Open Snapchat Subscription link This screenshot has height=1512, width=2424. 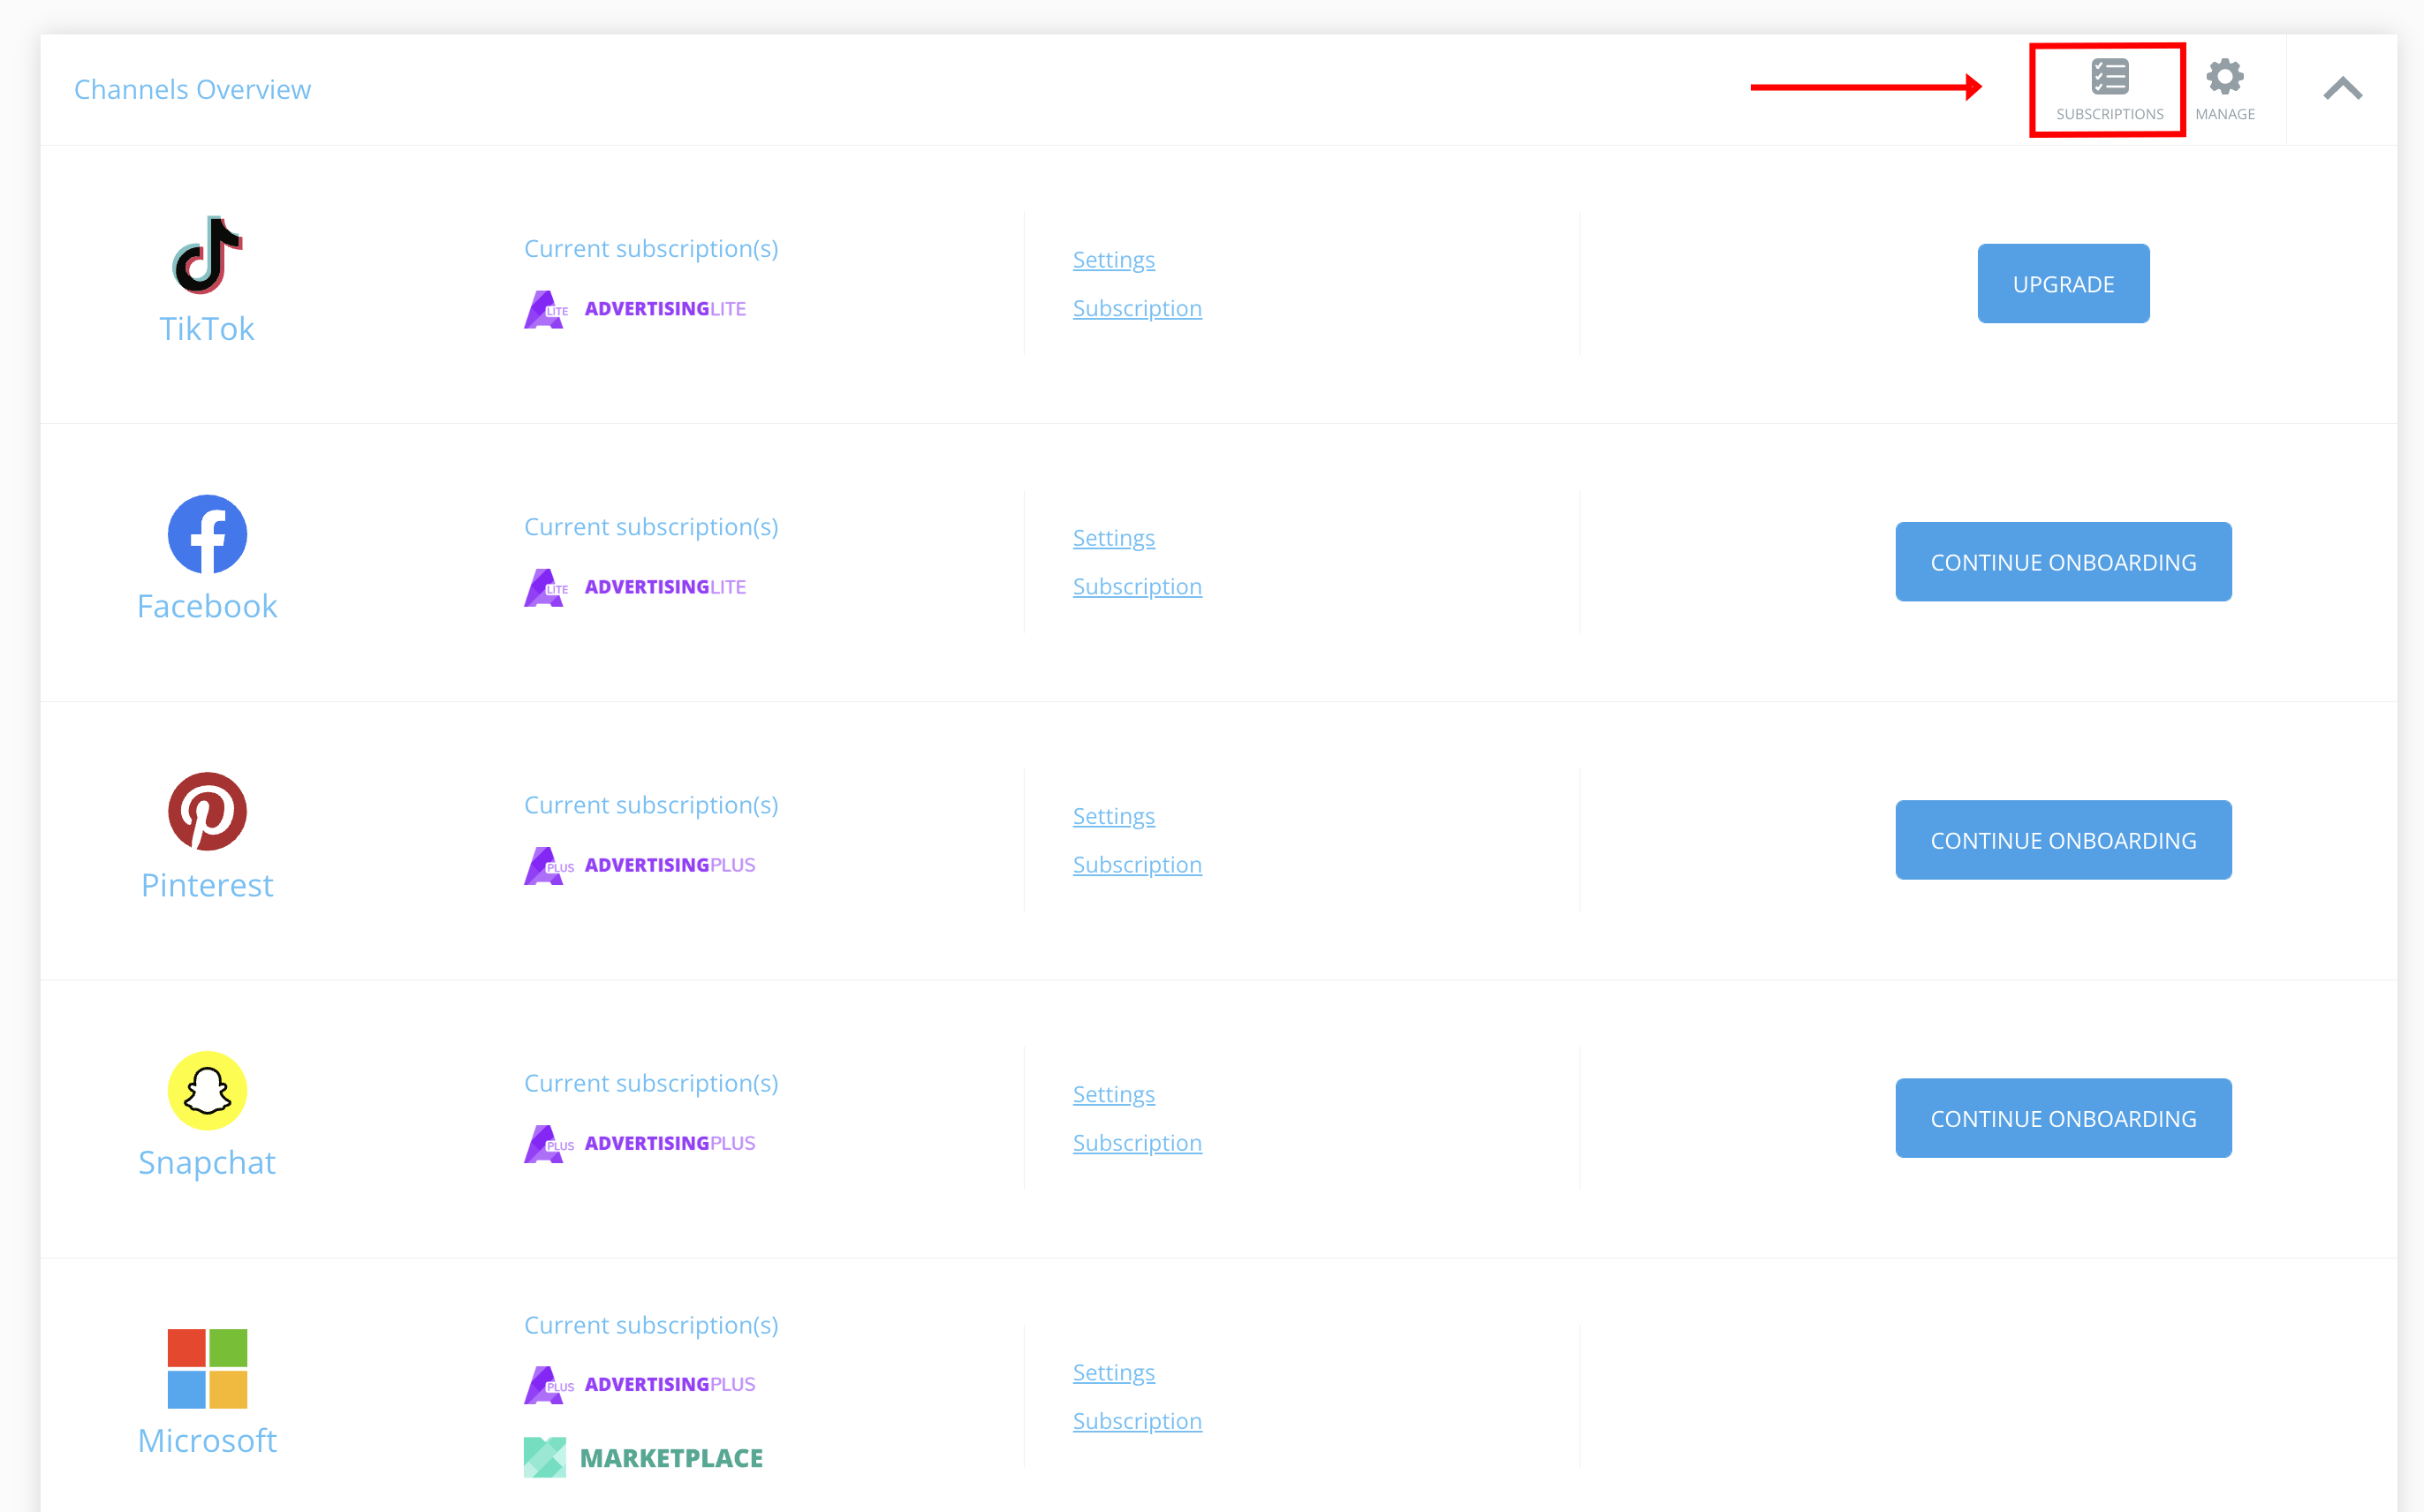coord(1137,1142)
